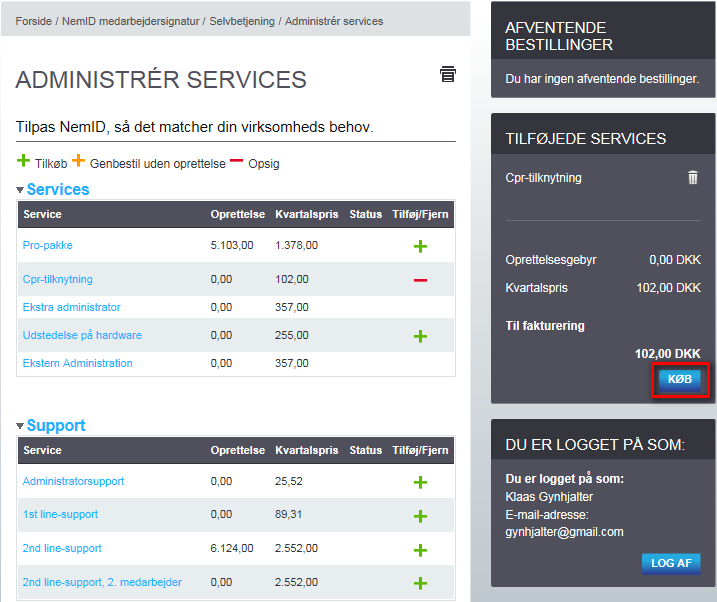Open the Administratorsupport link

click(73, 481)
